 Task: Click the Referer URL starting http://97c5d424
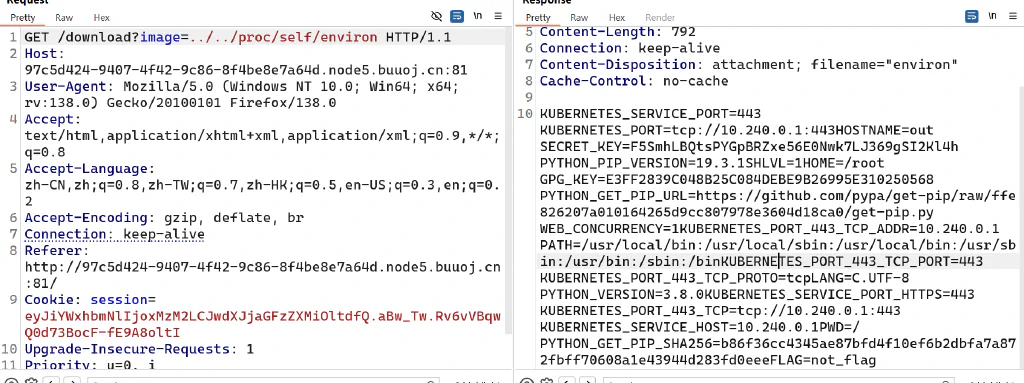tap(262, 267)
